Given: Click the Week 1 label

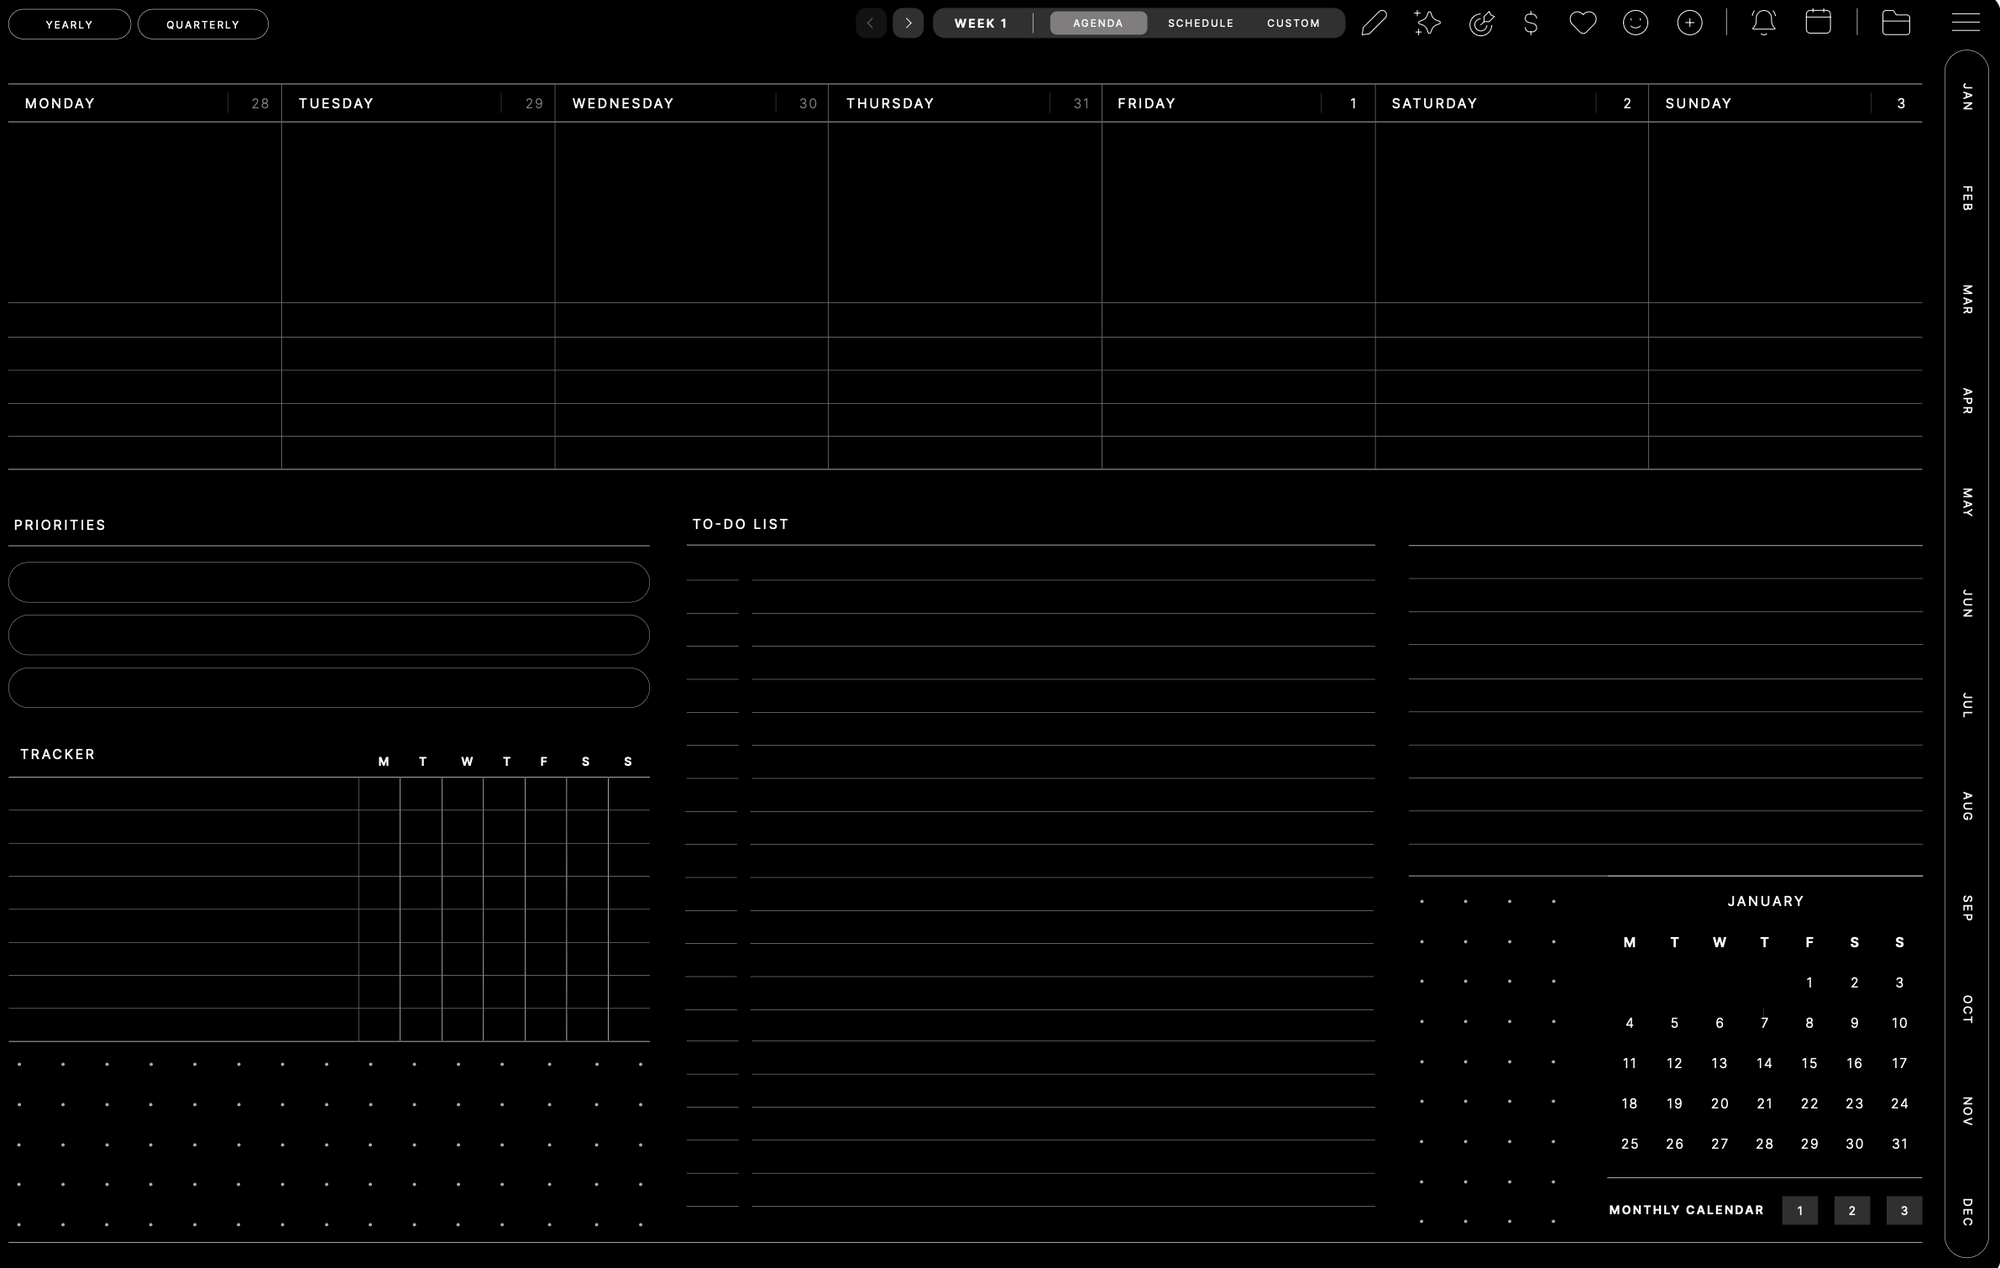Looking at the screenshot, I should tap(981, 23).
